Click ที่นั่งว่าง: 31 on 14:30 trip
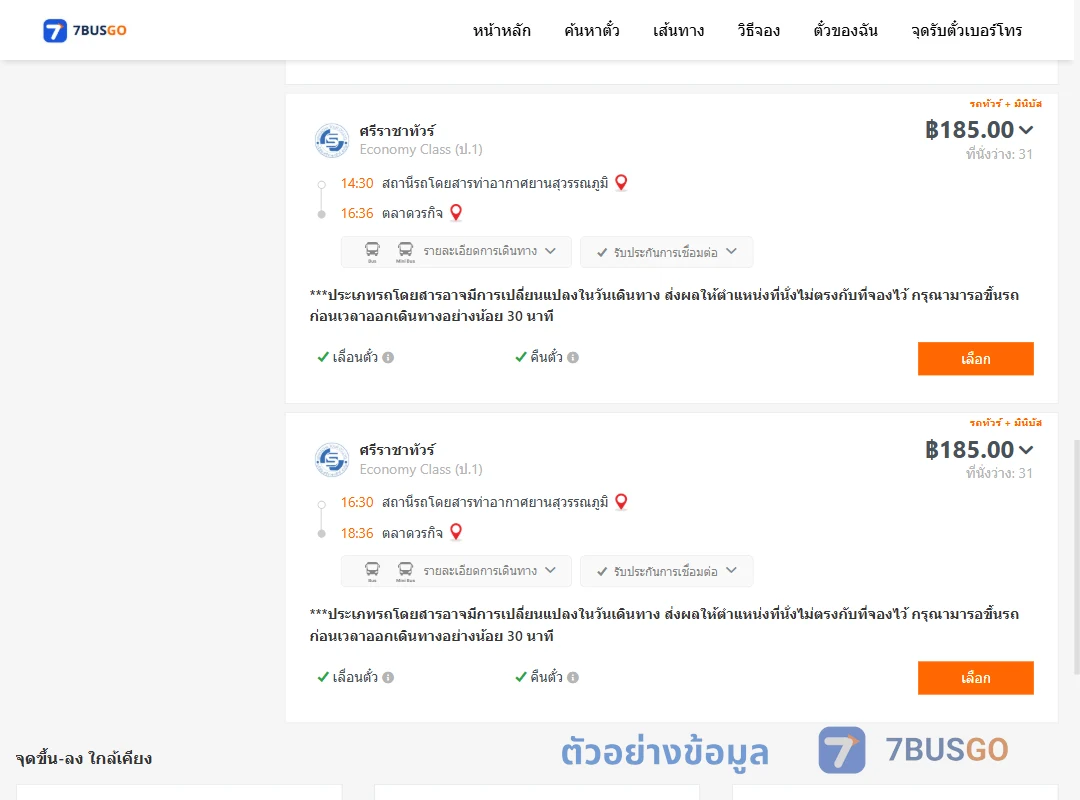The image size is (1080, 800). [x=999, y=154]
